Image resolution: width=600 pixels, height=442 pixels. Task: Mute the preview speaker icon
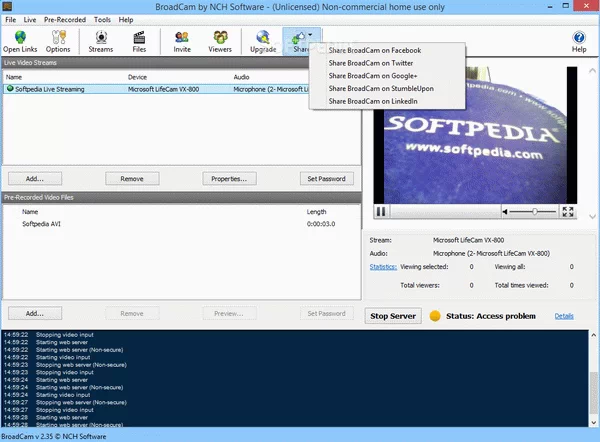505,212
